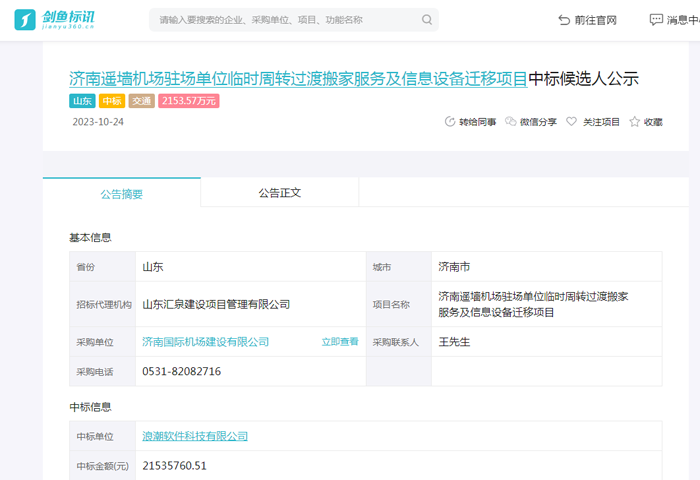Viewport: 700px width, 480px height.
Task: Open the 浪潮软件科技有限公司 link
Action: [x=194, y=437]
